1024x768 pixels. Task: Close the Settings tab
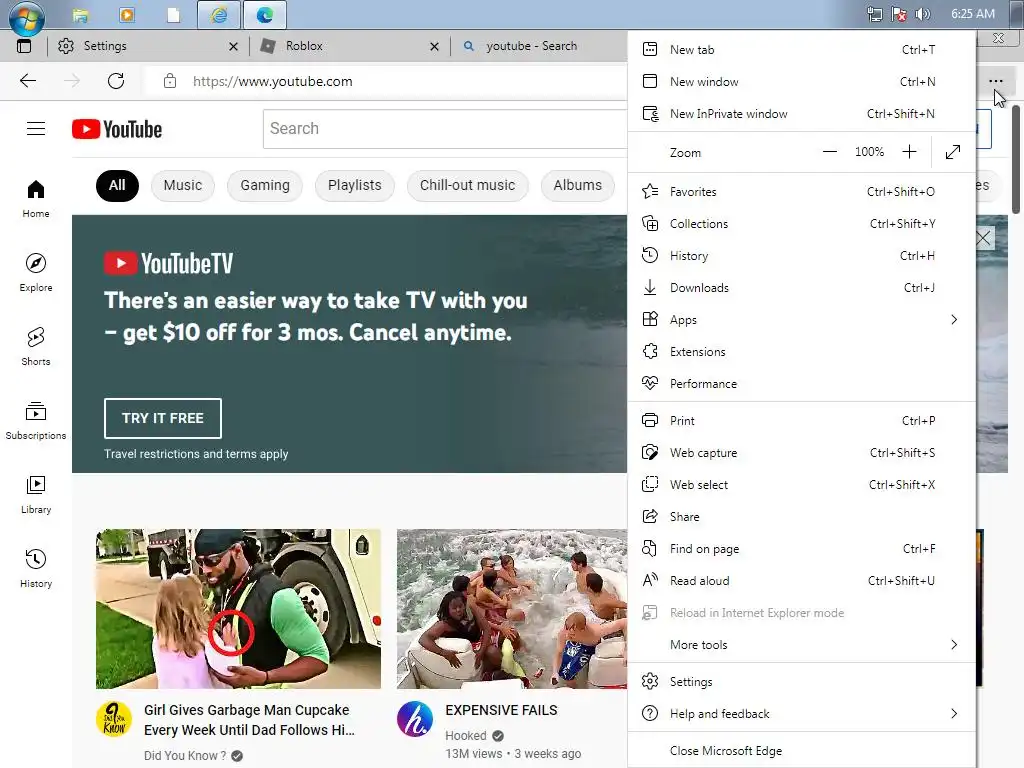(x=233, y=46)
